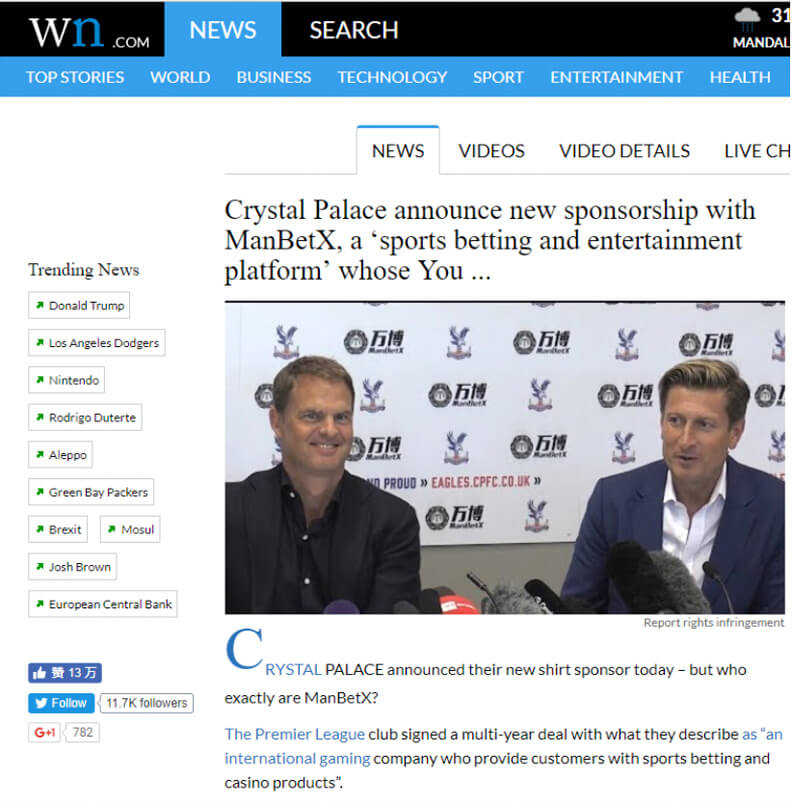This screenshot has width=793, height=806.
Task: Click the arrow icon beside Brexit
Action: pyautogui.click(x=39, y=529)
